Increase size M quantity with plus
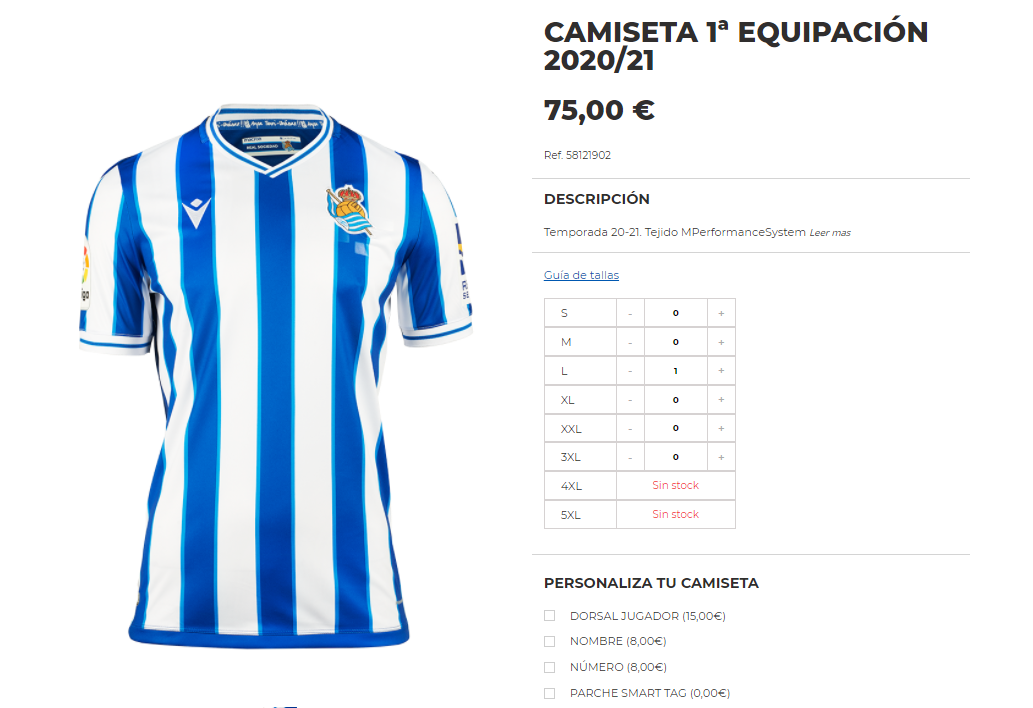The width and height of the screenshot is (1033, 708). point(721,342)
